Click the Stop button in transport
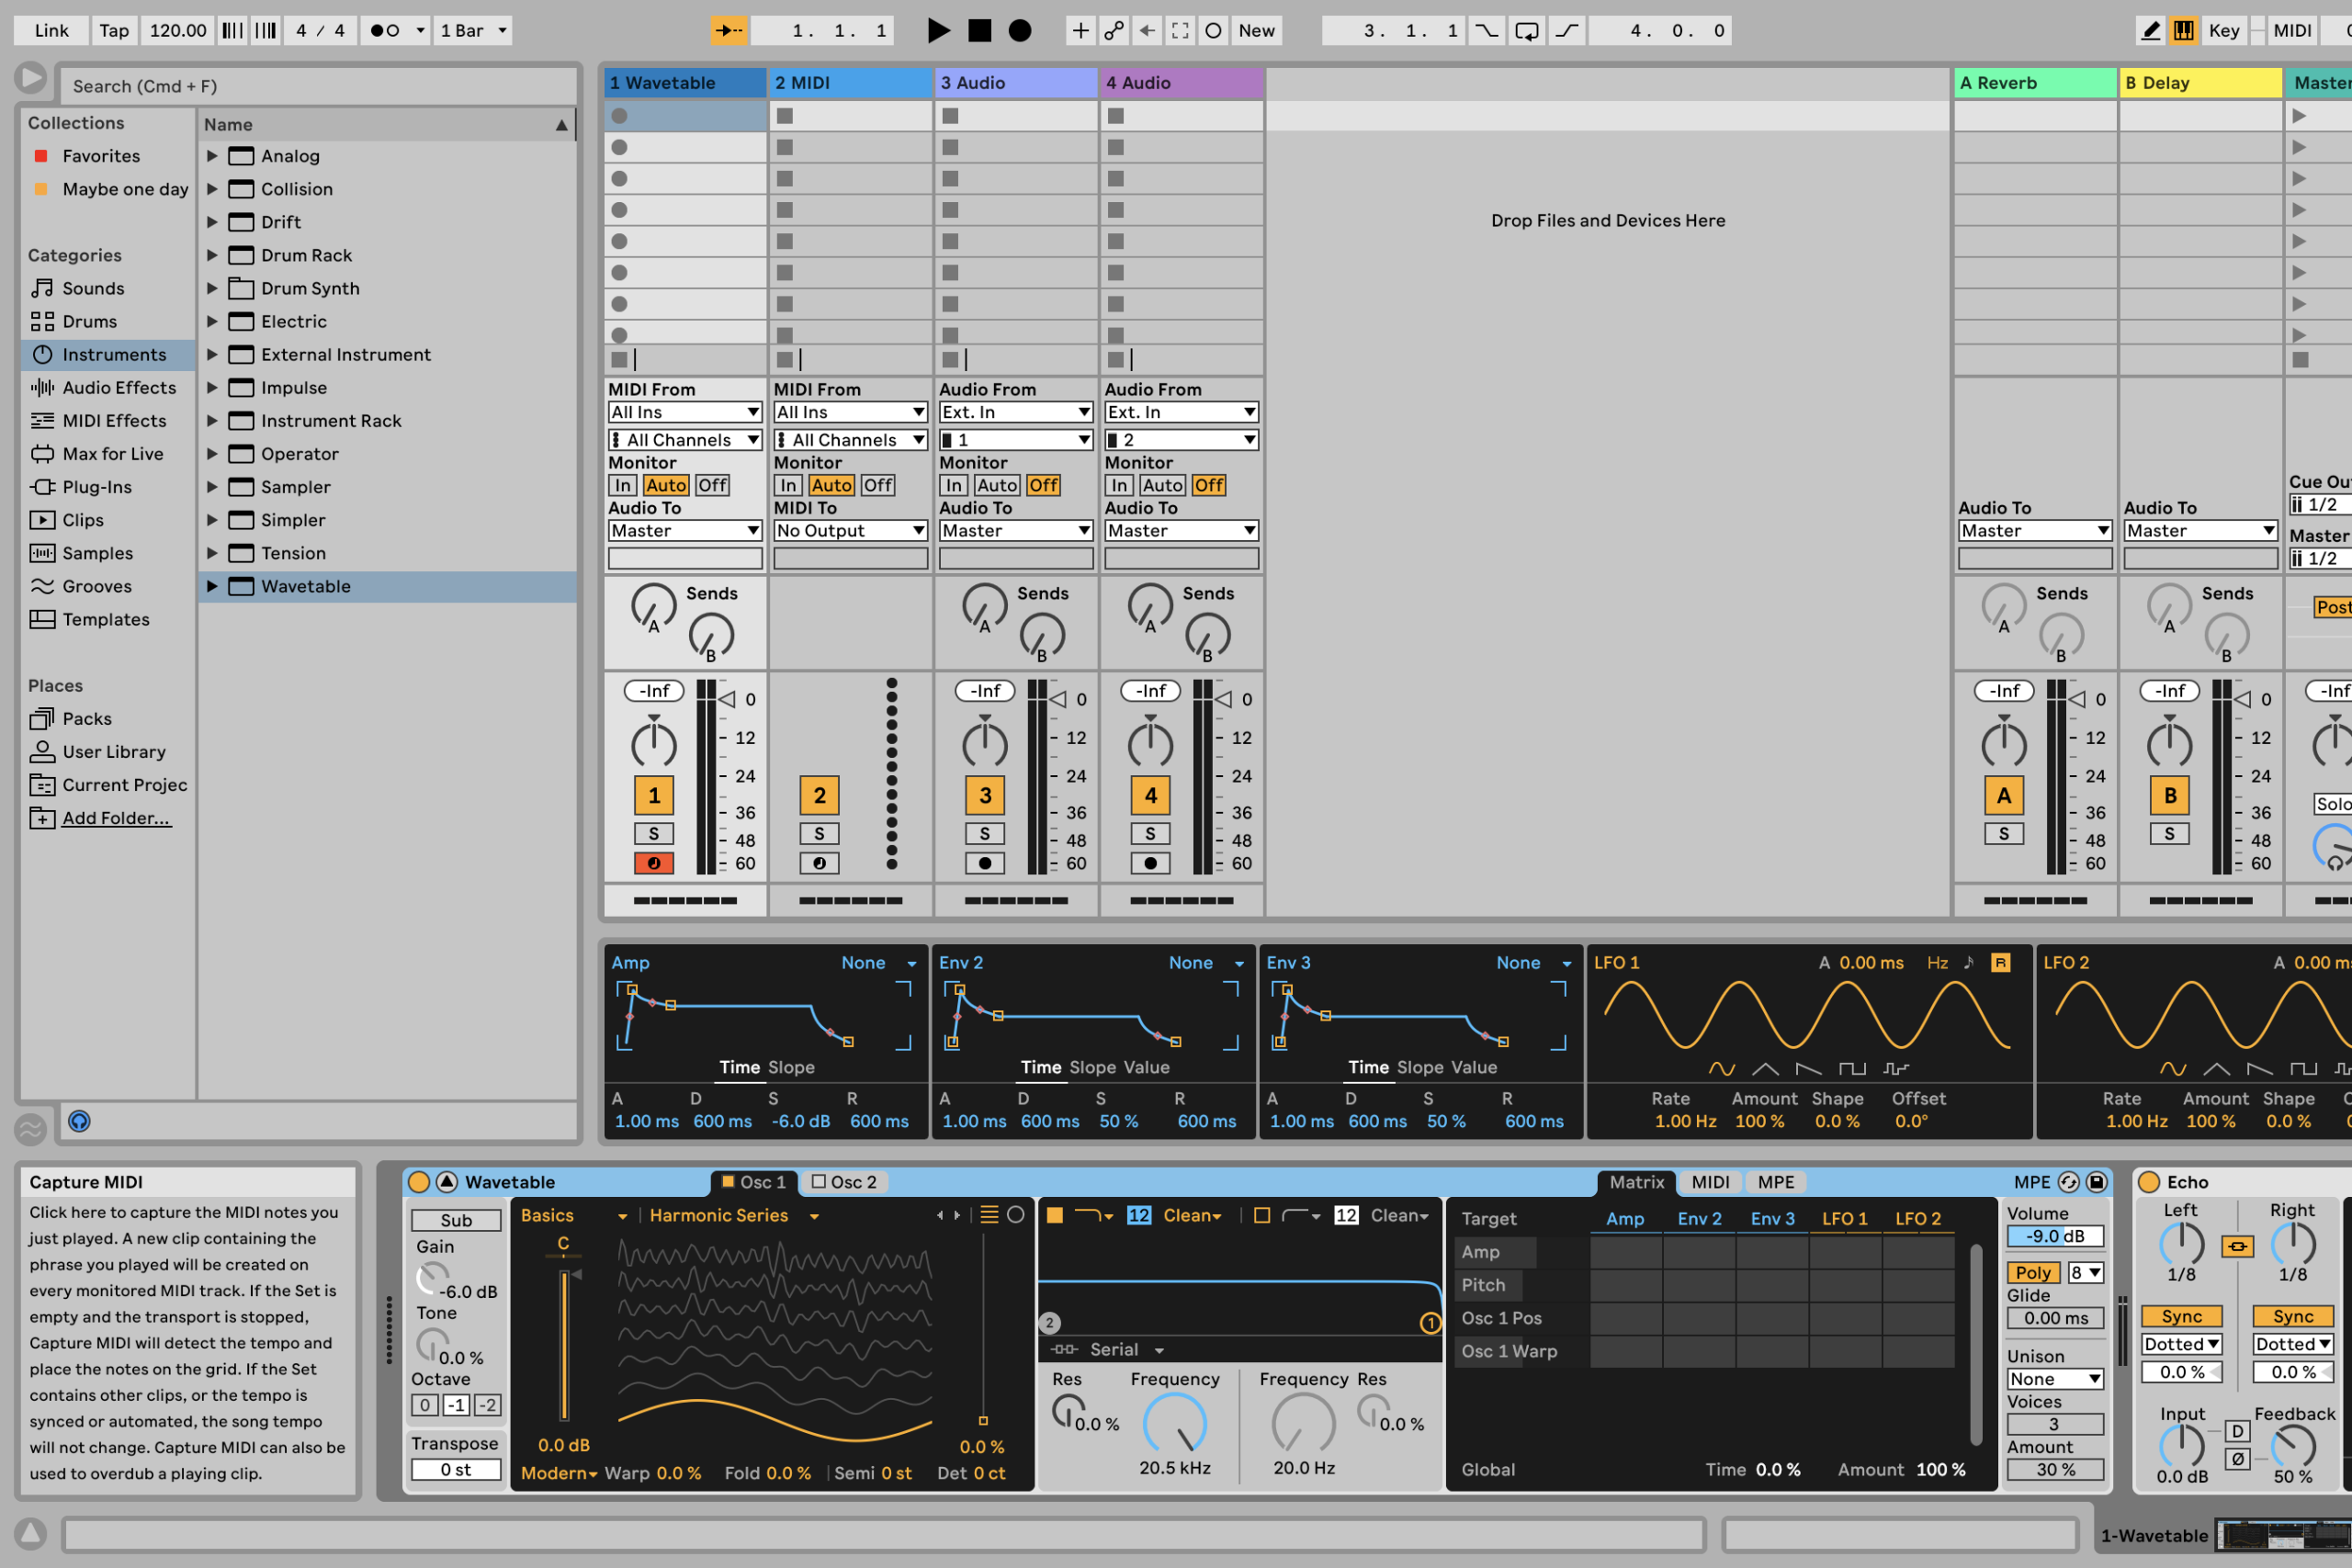 979,30
